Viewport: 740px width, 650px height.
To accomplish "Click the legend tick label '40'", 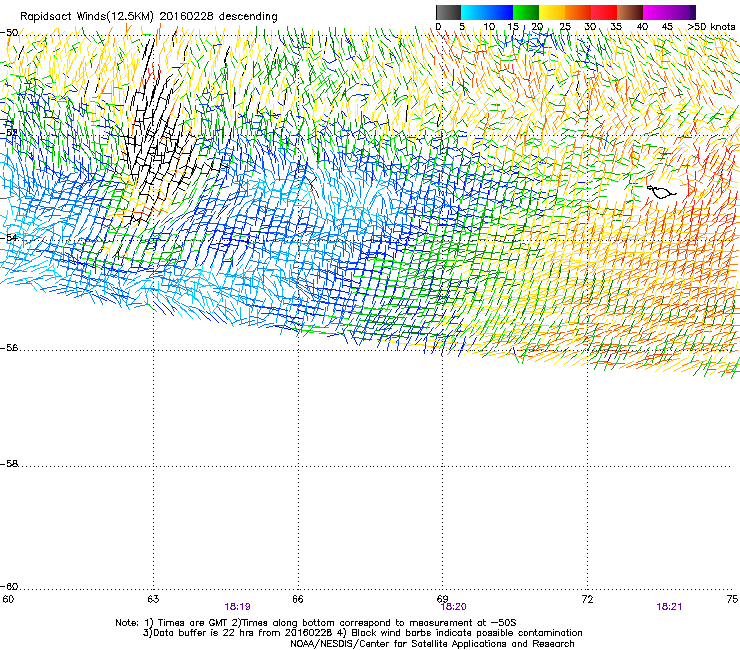I will tap(642, 27).
